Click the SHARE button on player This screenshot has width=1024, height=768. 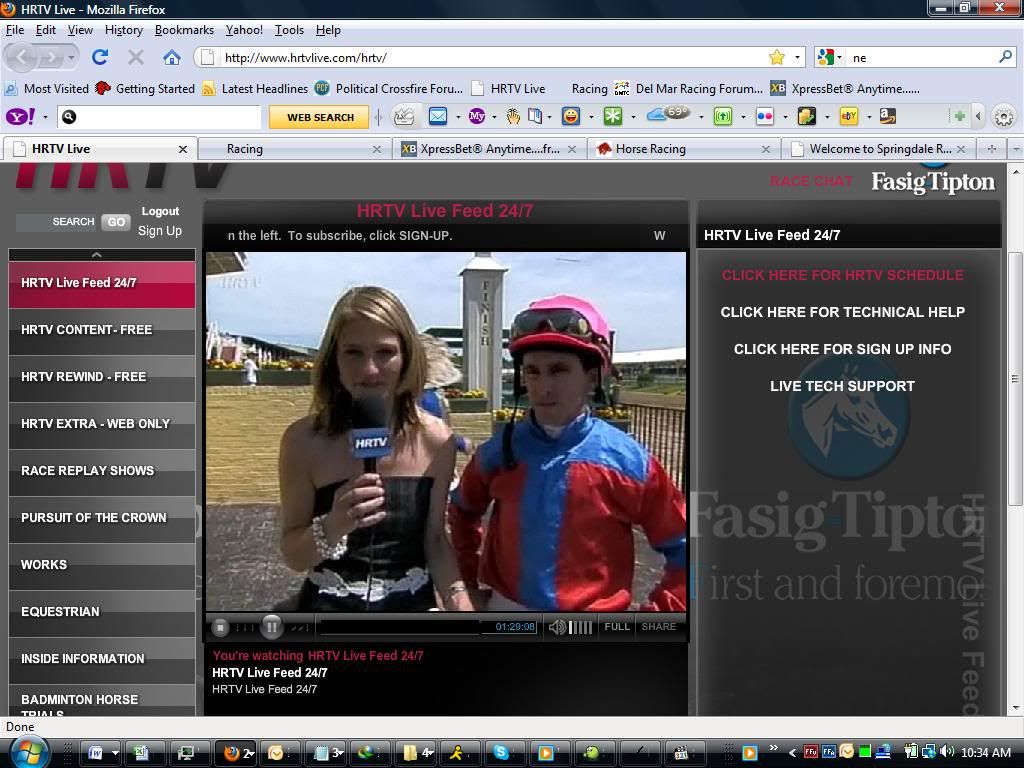click(x=658, y=627)
